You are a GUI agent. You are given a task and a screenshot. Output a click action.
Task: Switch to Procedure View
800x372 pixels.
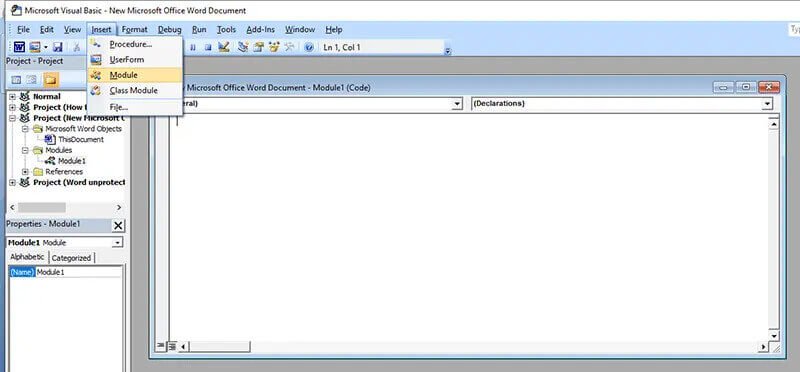(162, 347)
